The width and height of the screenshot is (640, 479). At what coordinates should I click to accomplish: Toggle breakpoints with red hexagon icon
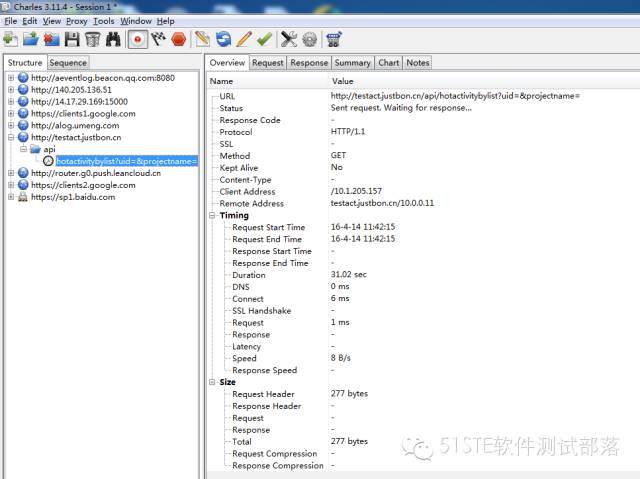(x=179, y=40)
